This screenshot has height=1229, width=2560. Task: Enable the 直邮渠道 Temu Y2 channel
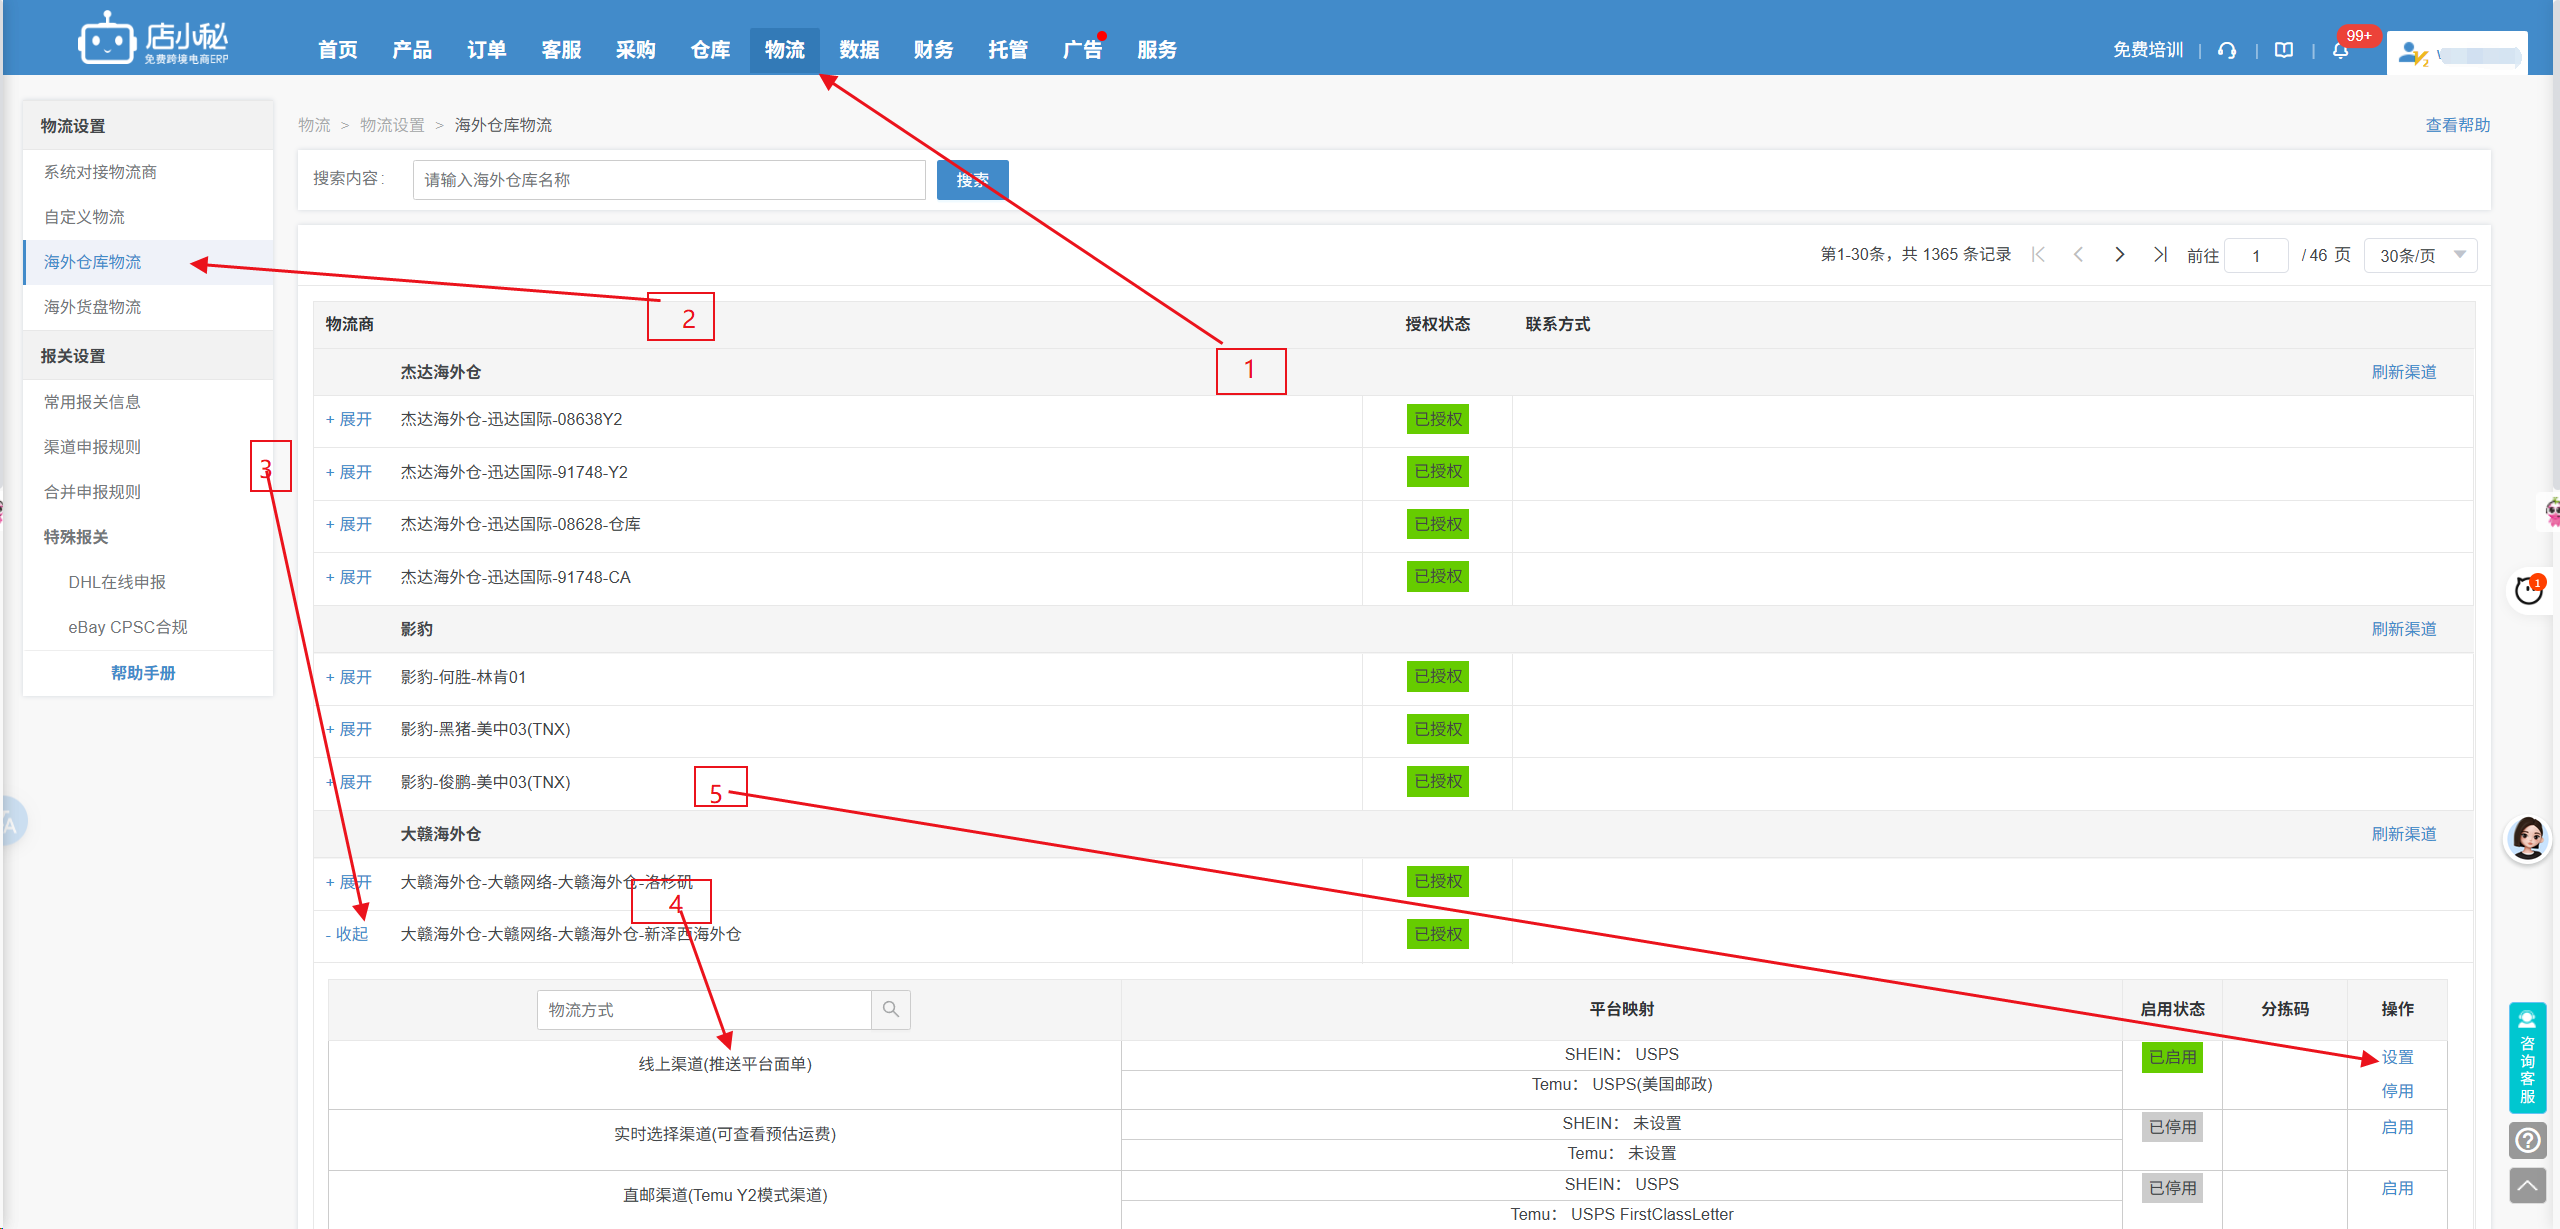pyautogui.click(x=2396, y=1188)
